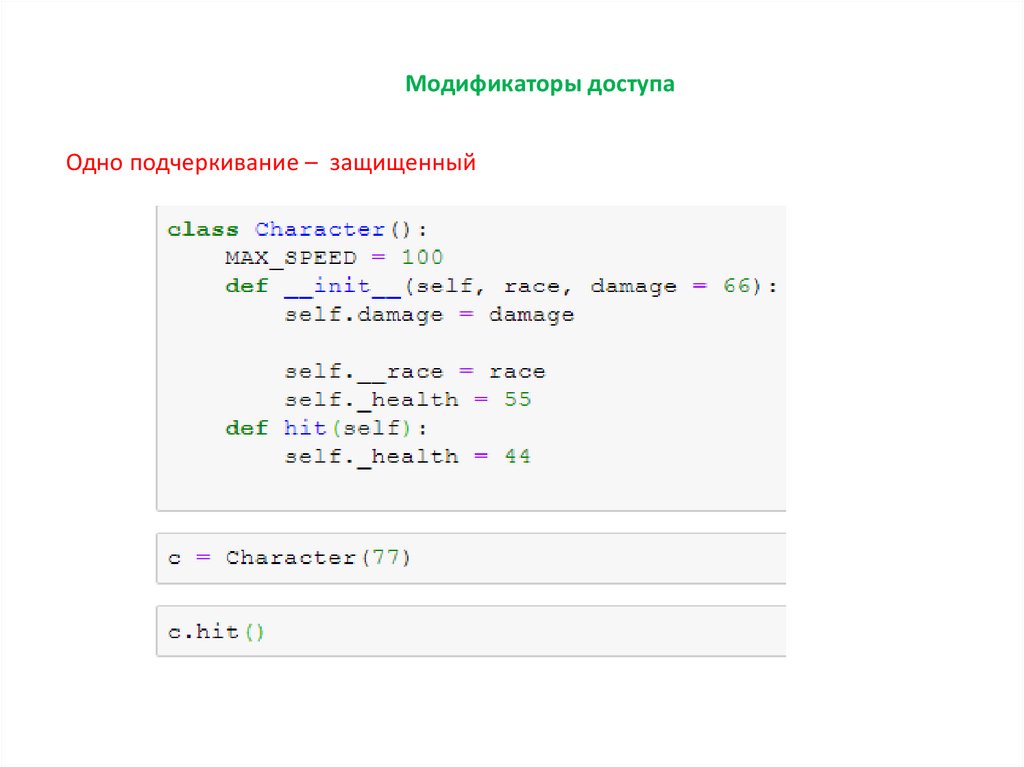Viewport: 1024px width, 767px height.
Task: Click the 'def __init__' line
Action: tap(501, 286)
